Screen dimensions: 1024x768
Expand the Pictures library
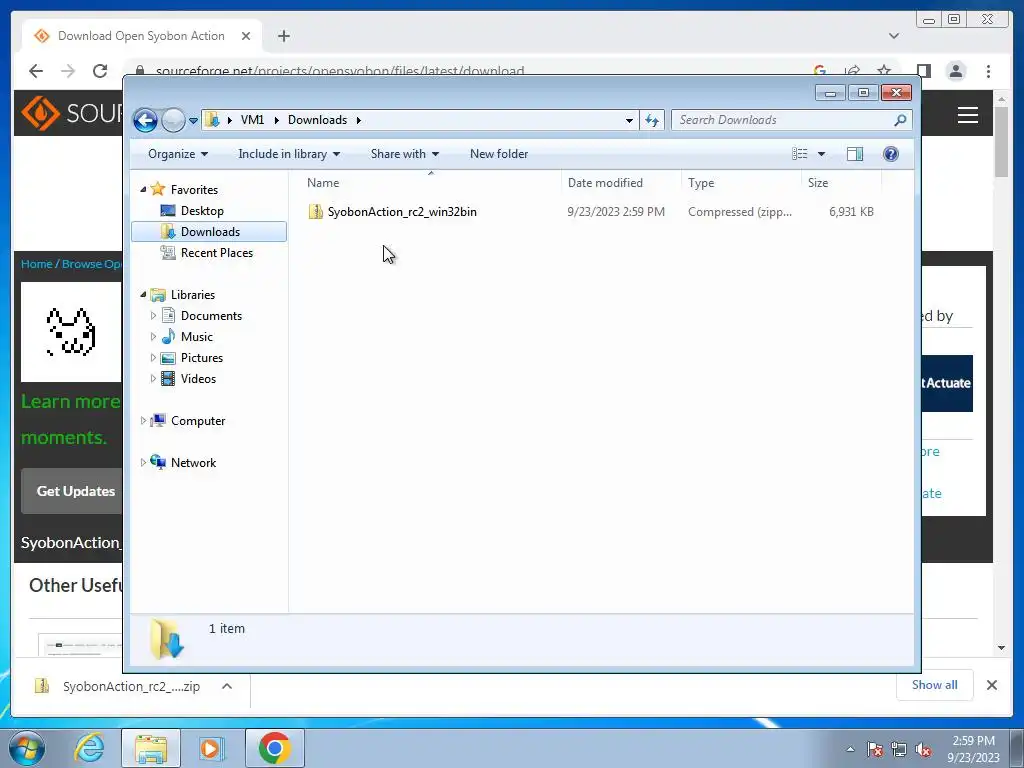pos(153,358)
